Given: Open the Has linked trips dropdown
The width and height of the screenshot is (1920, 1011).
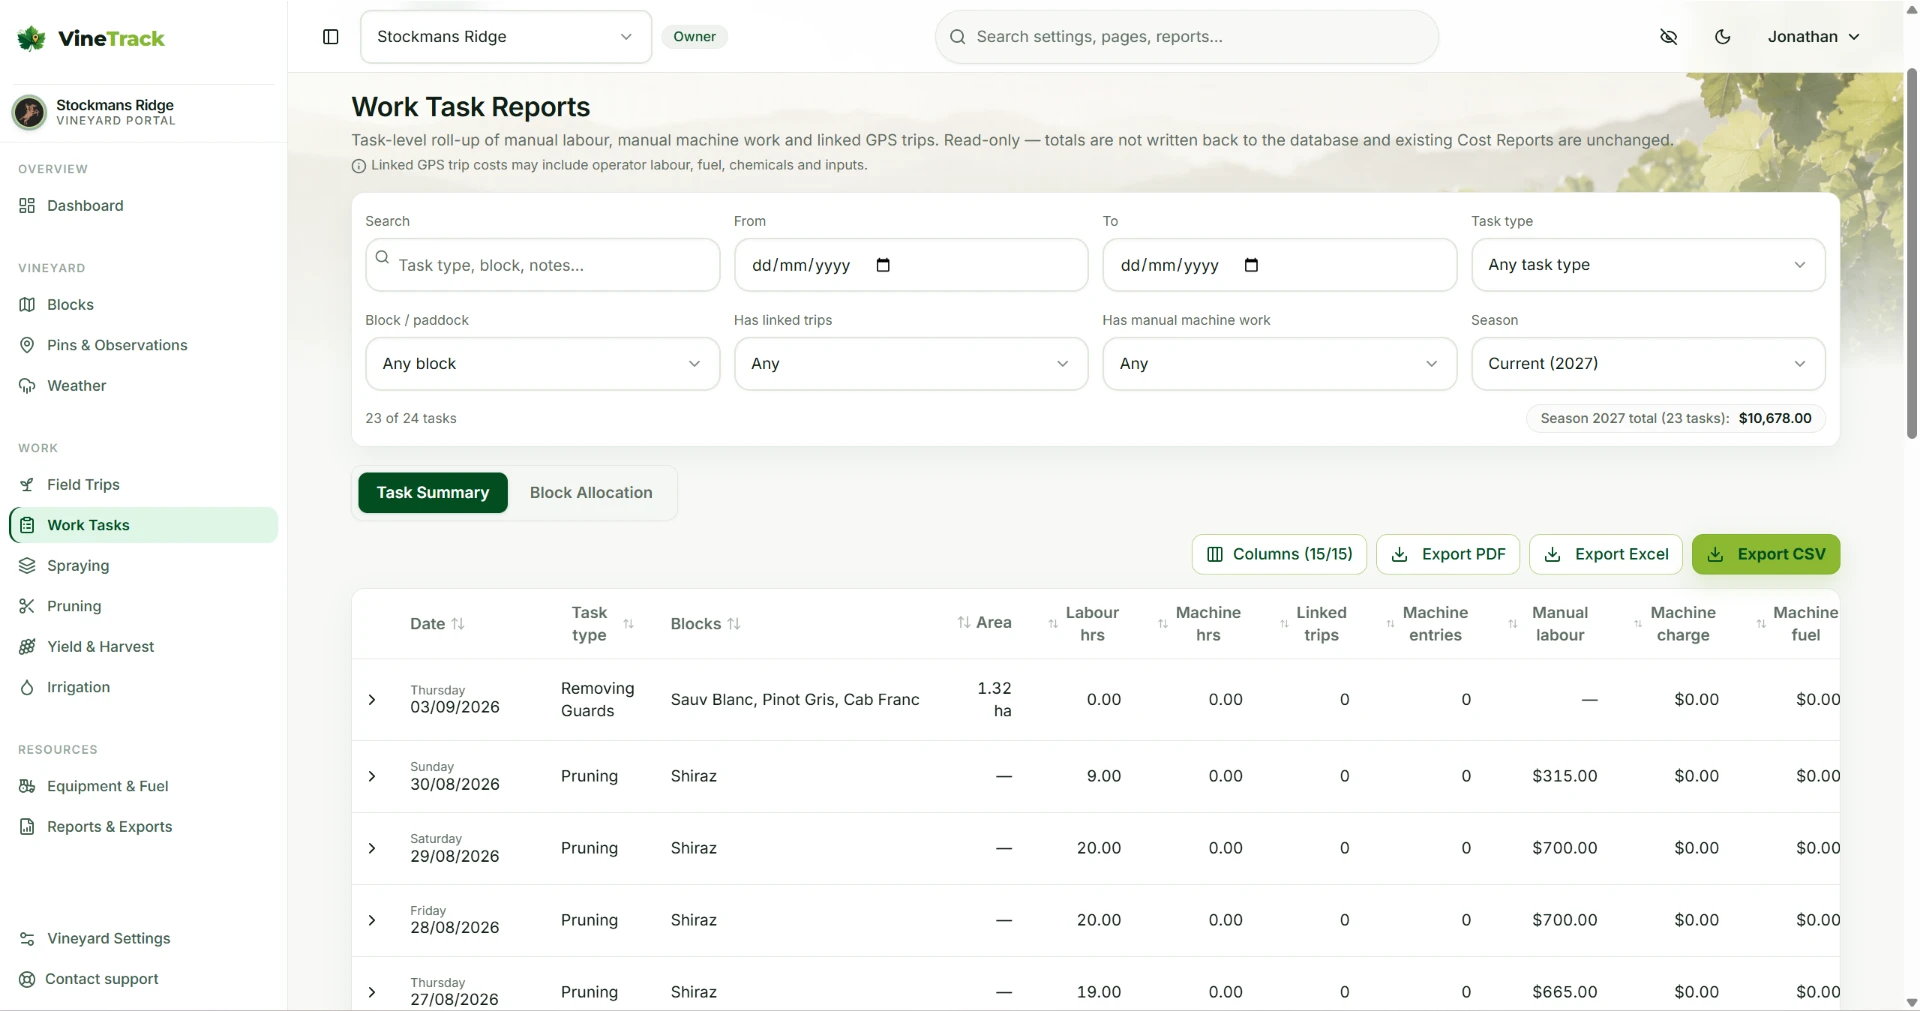Looking at the screenshot, I should point(911,364).
